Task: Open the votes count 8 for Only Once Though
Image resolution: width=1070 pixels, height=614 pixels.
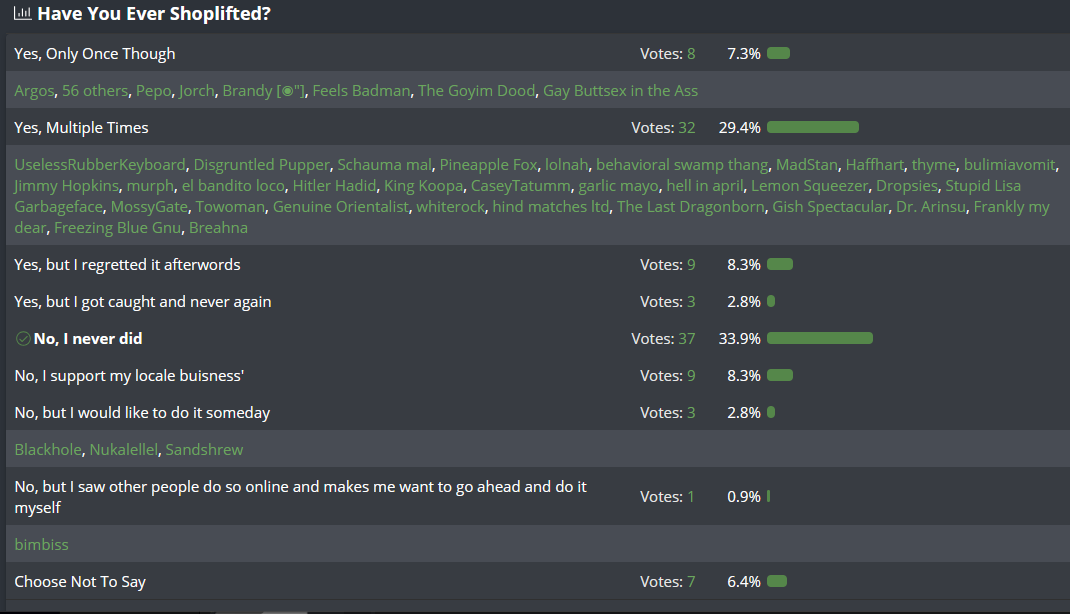Action: [x=691, y=54]
